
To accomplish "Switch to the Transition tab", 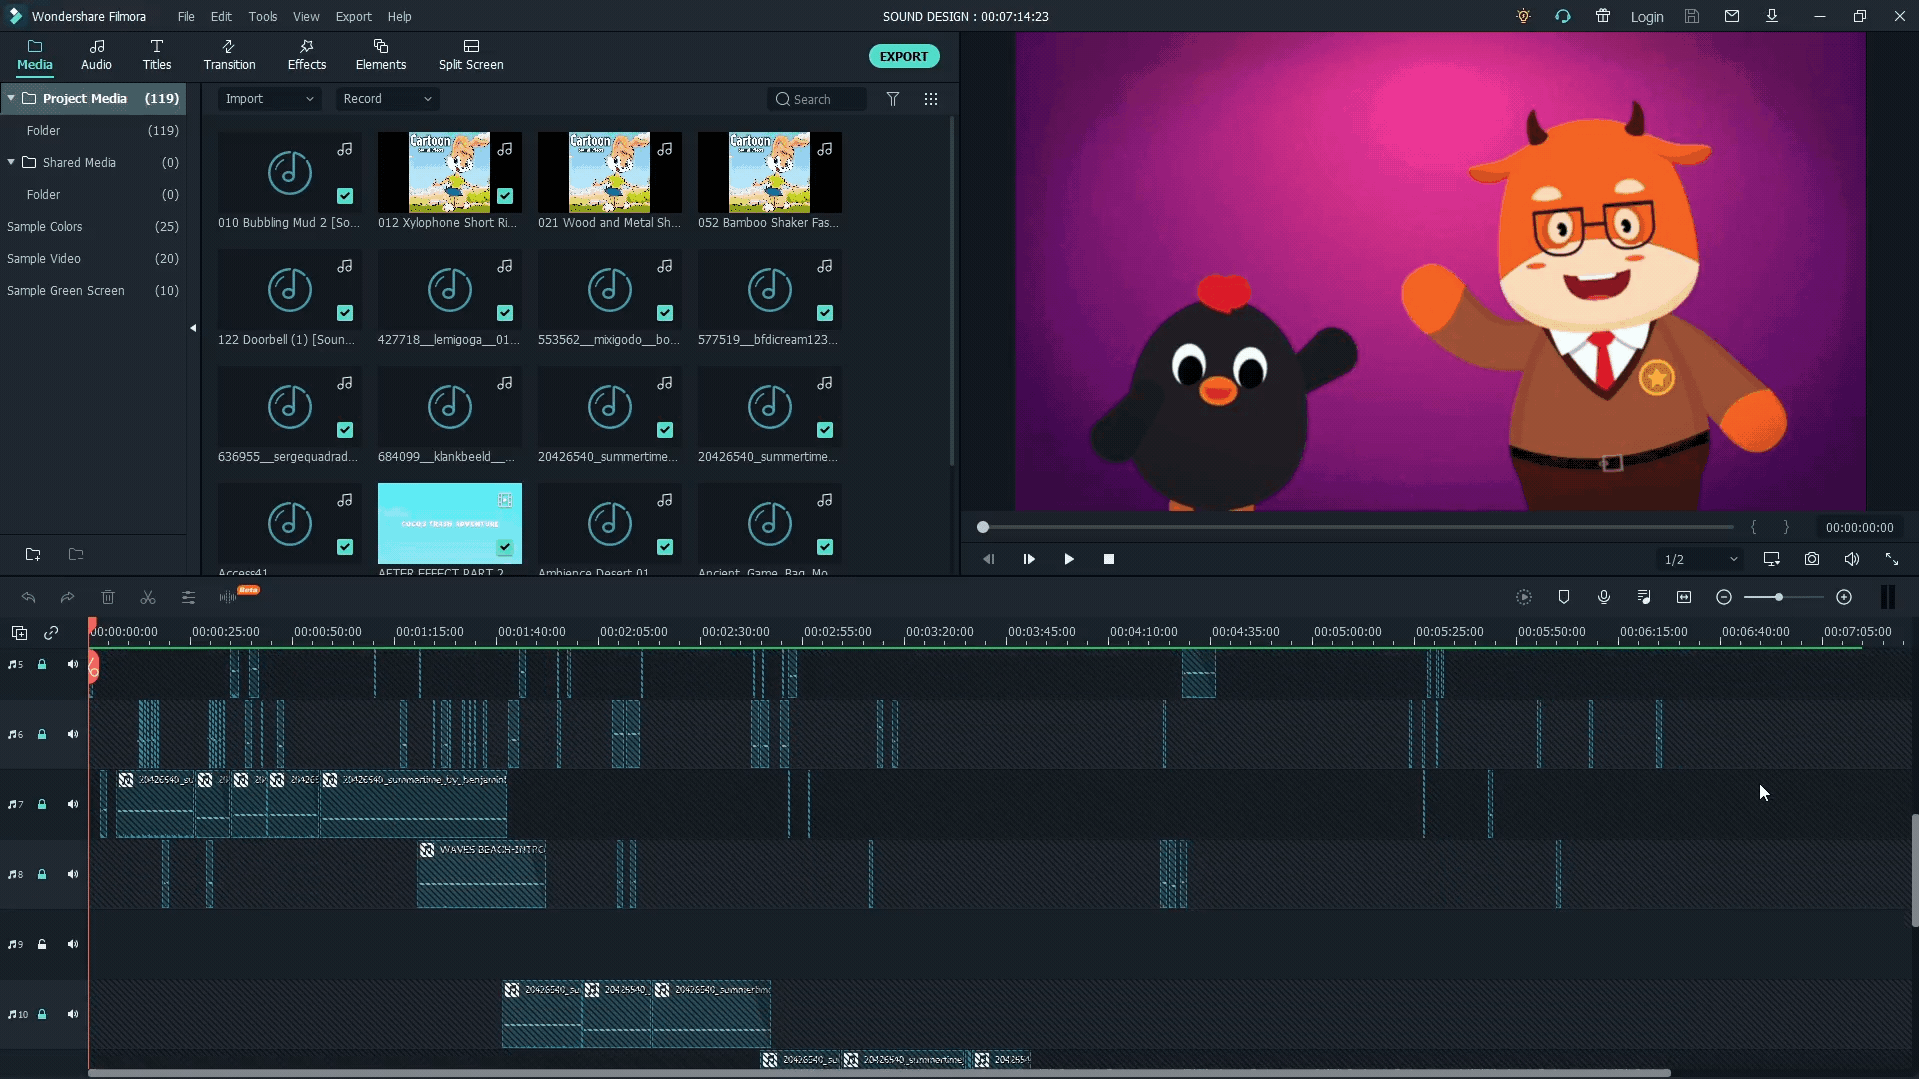I will coord(229,55).
